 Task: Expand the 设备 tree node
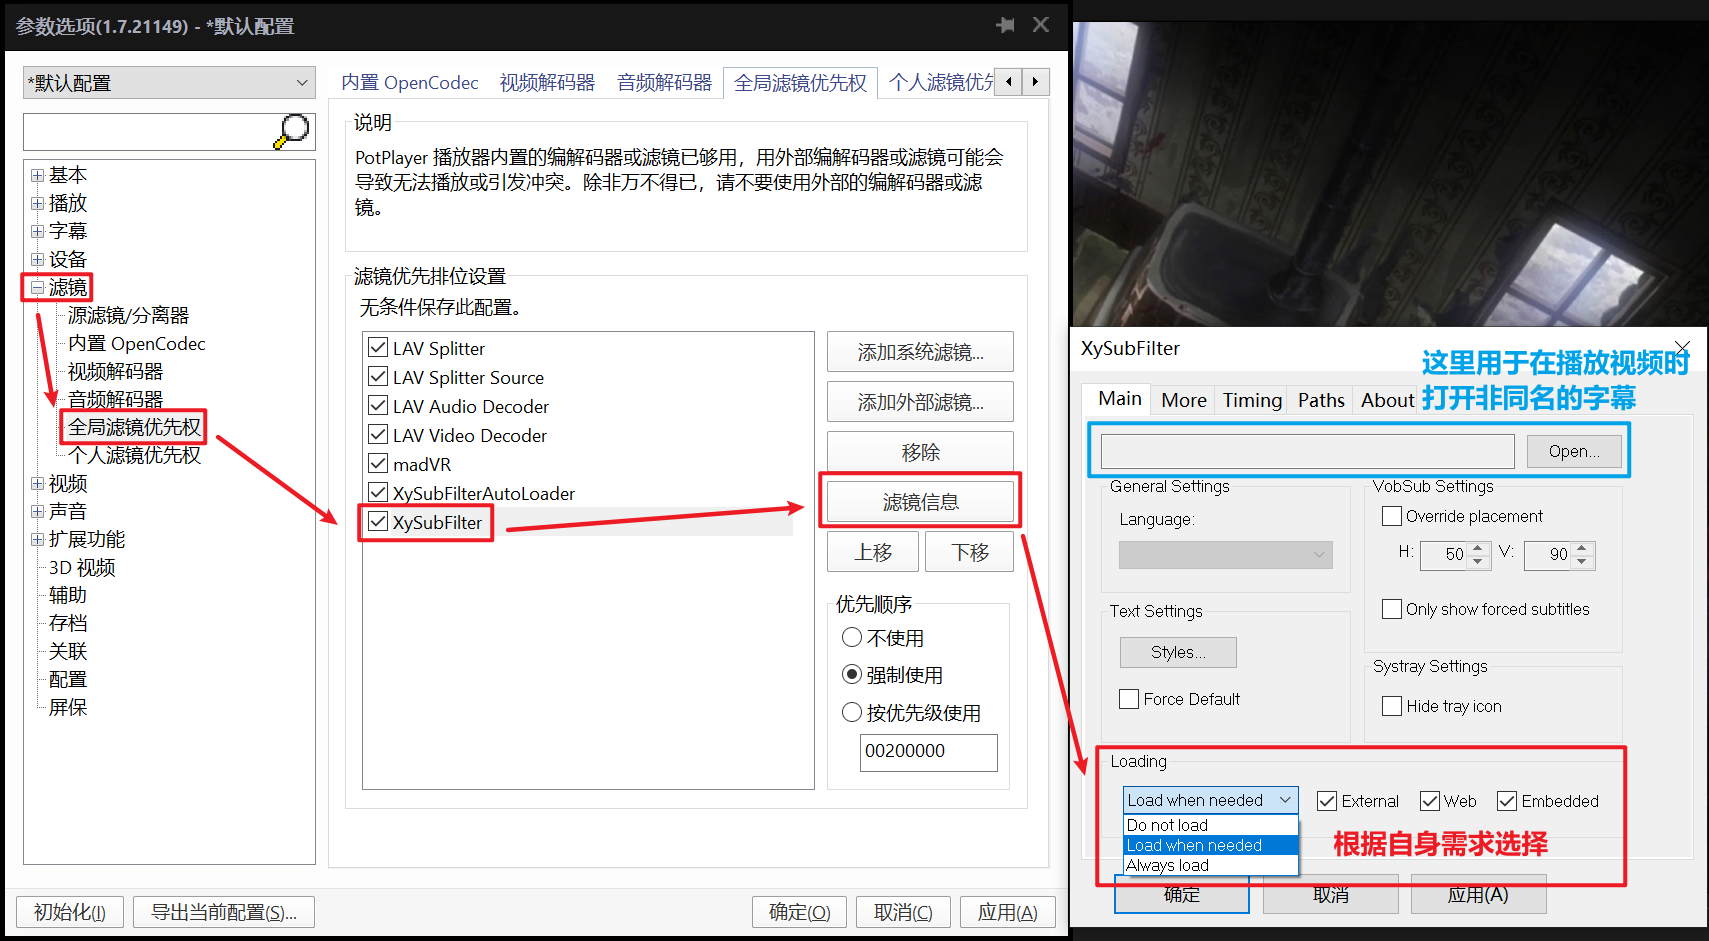tap(37, 260)
